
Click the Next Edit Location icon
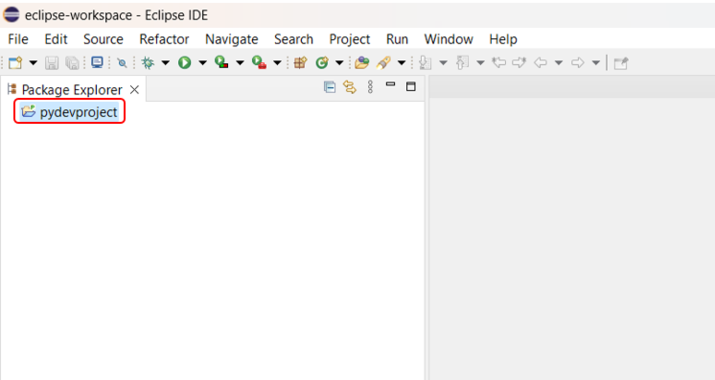click(x=519, y=62)
